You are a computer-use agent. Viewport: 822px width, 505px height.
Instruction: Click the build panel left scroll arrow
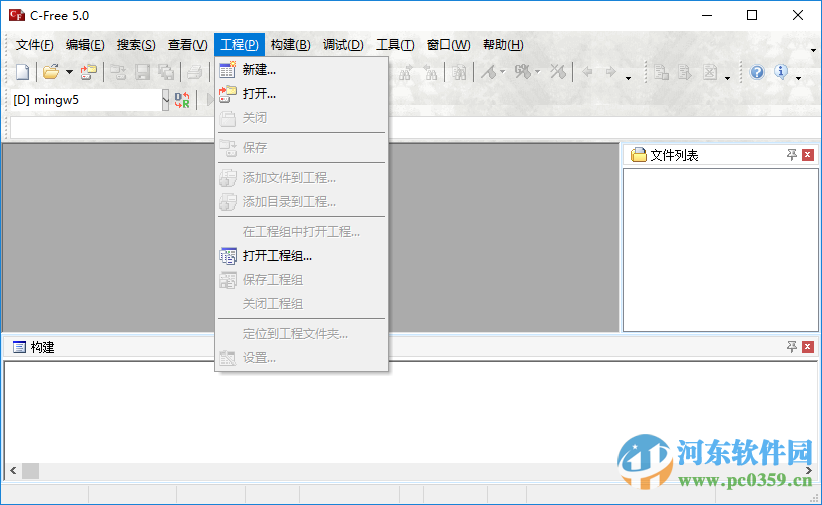click(x=13, y=470)
